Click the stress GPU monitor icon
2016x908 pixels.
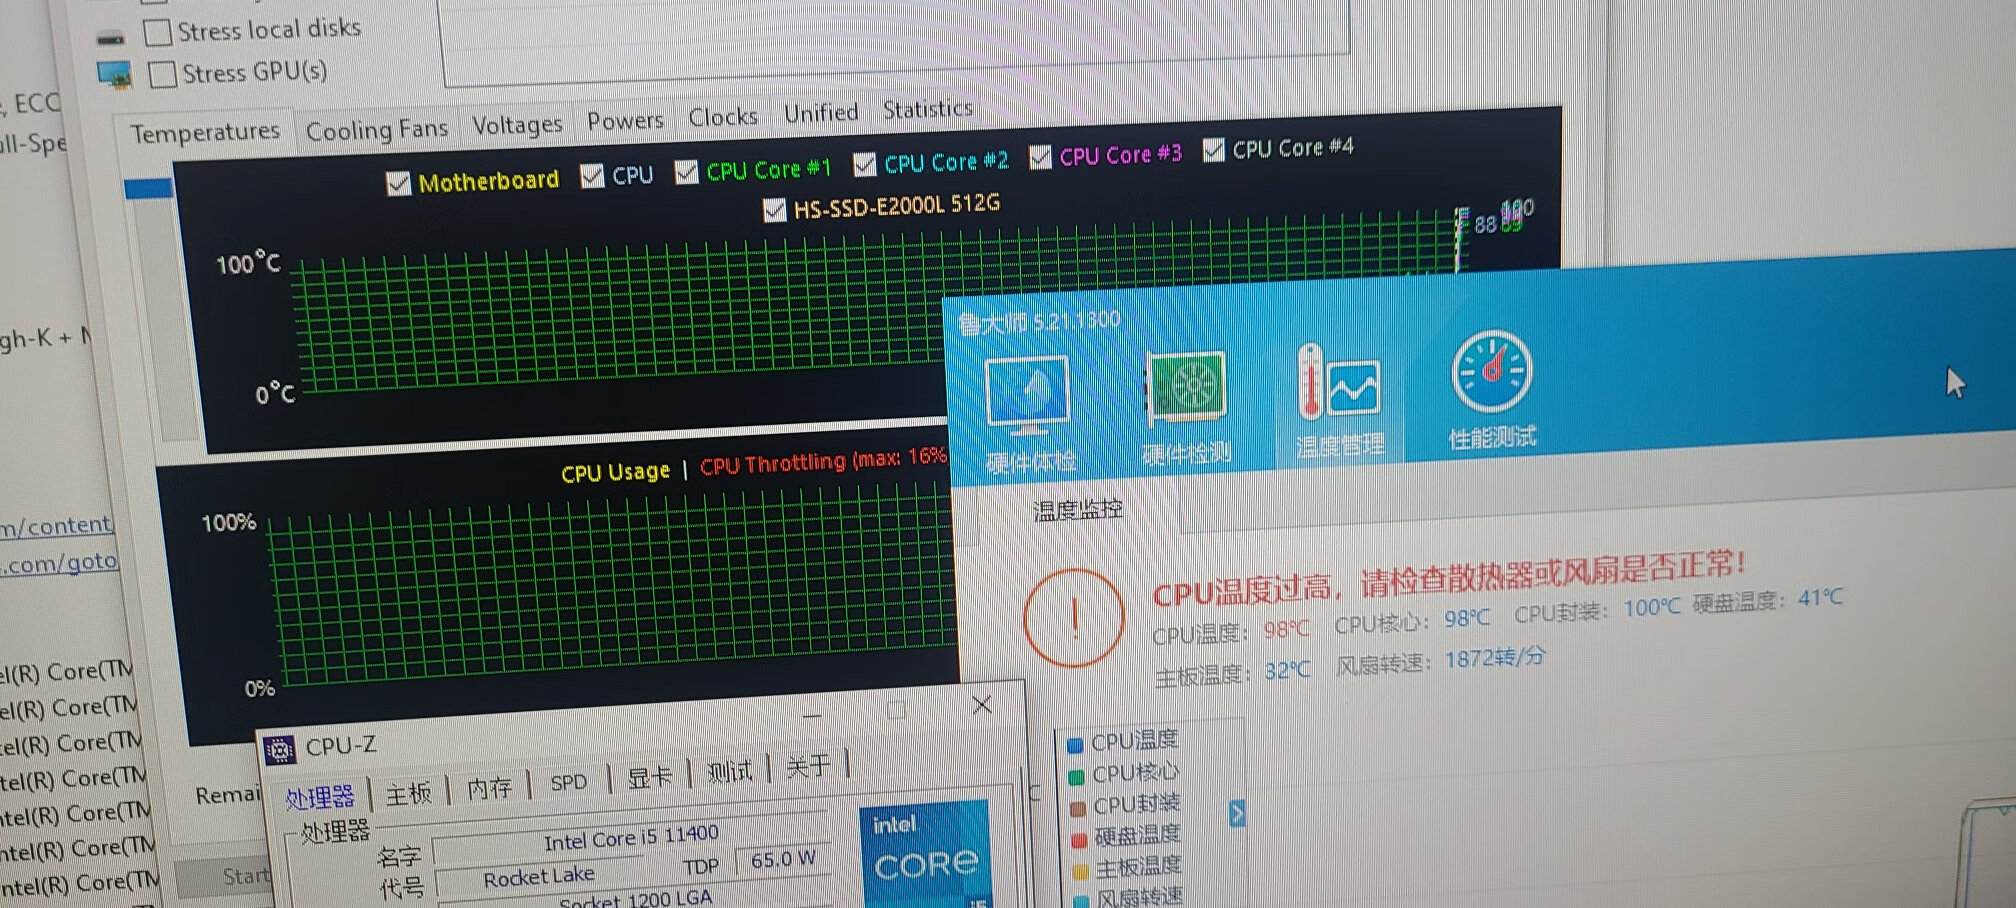(115, 75)
